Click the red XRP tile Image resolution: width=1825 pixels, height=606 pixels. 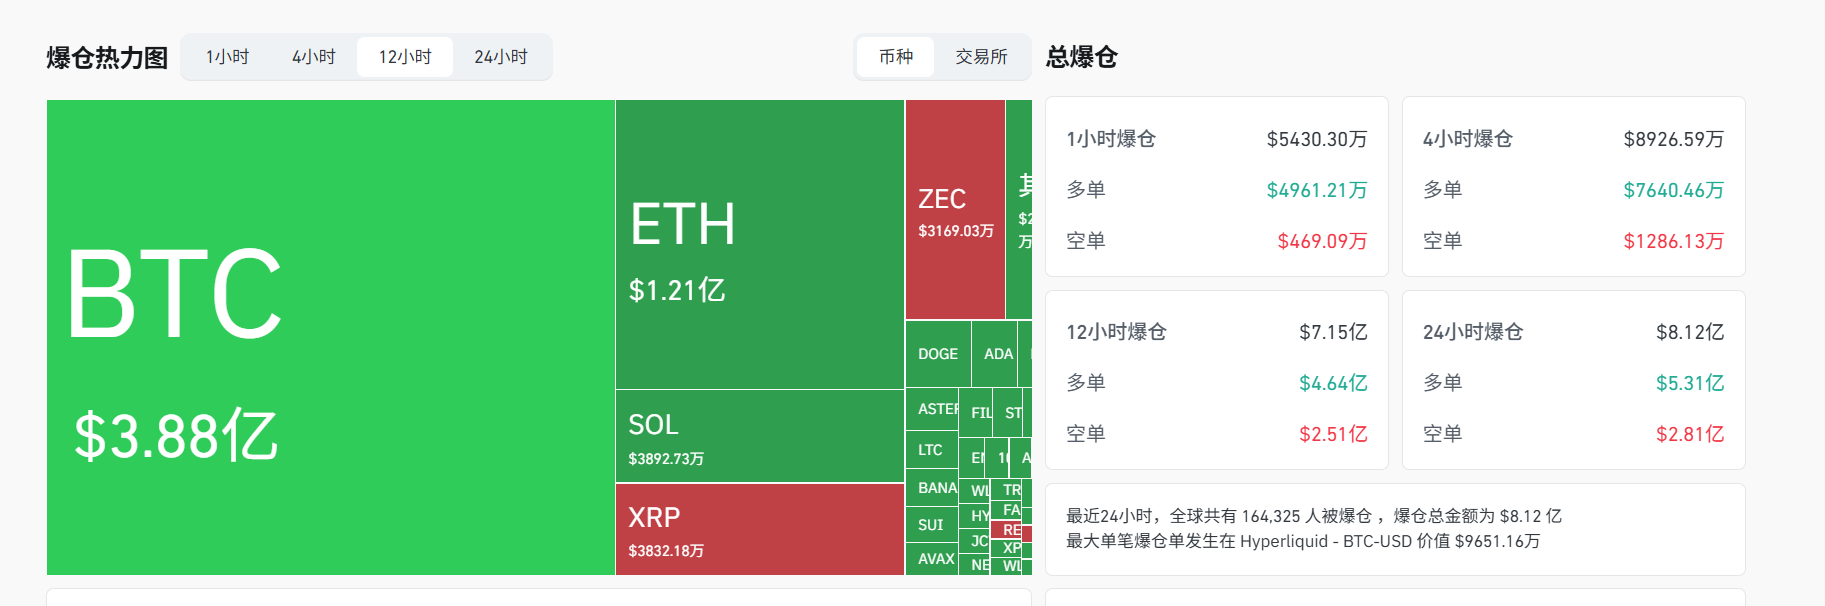coord(759,529)
